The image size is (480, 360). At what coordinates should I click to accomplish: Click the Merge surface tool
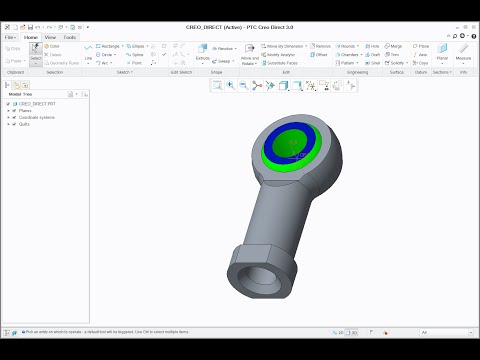pos(393,46)
